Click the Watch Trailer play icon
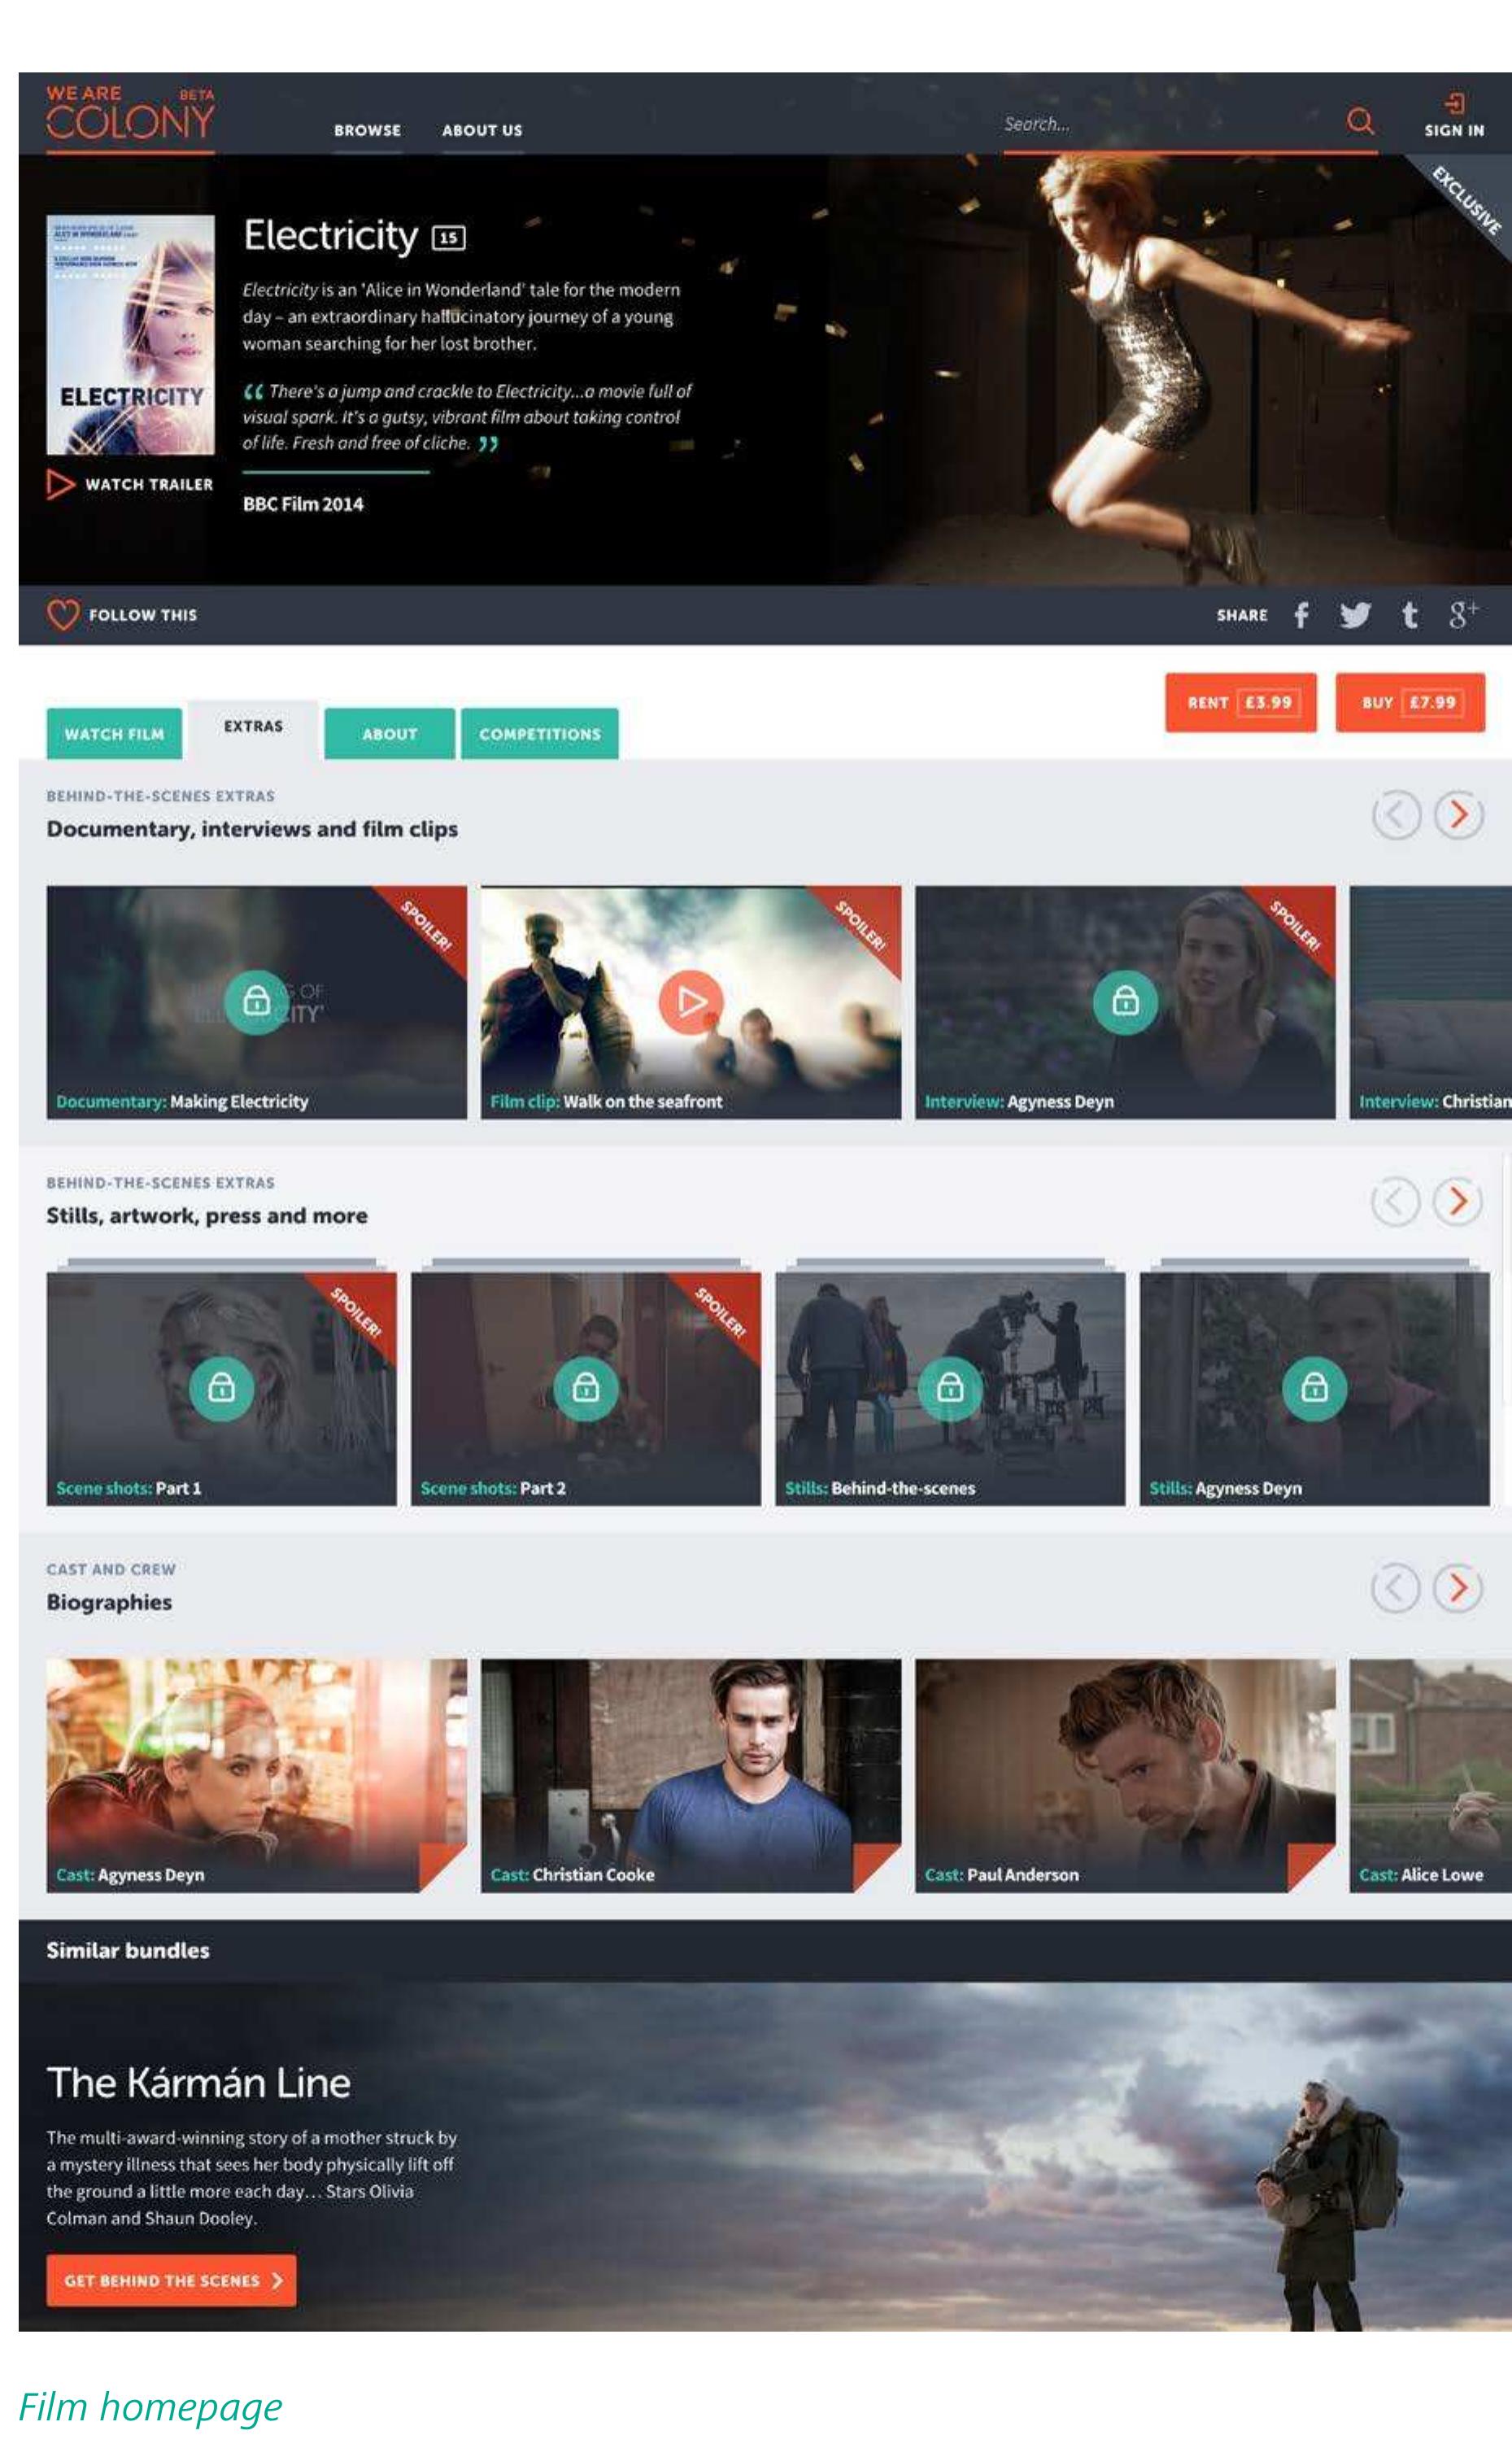Viewport: 1512px width, 2461px height. pos(60,484)
